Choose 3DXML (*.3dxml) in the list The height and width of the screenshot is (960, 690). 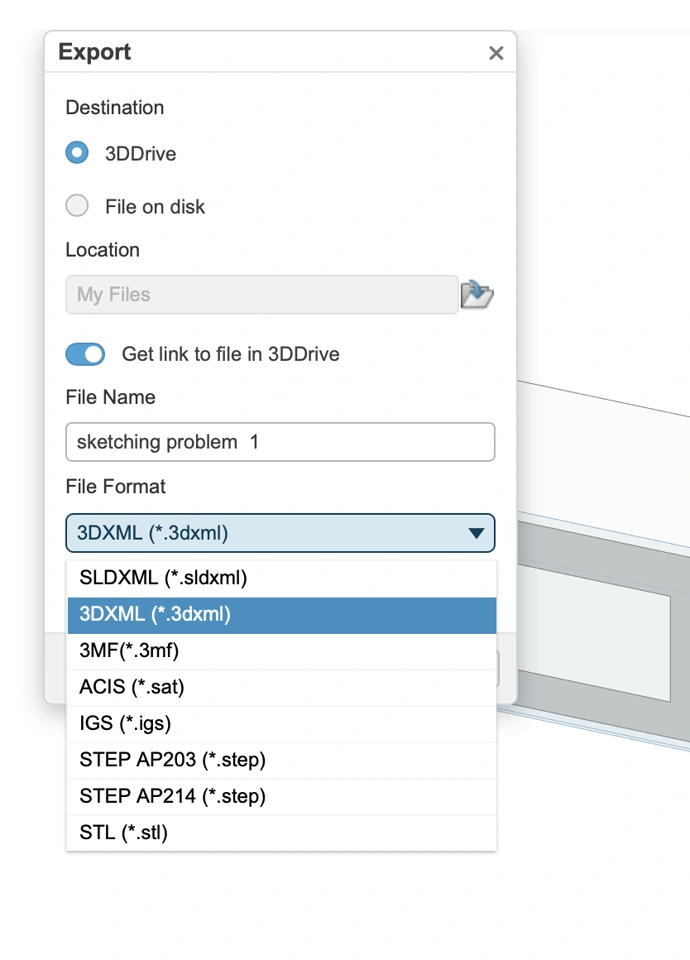tap(282, 615)
